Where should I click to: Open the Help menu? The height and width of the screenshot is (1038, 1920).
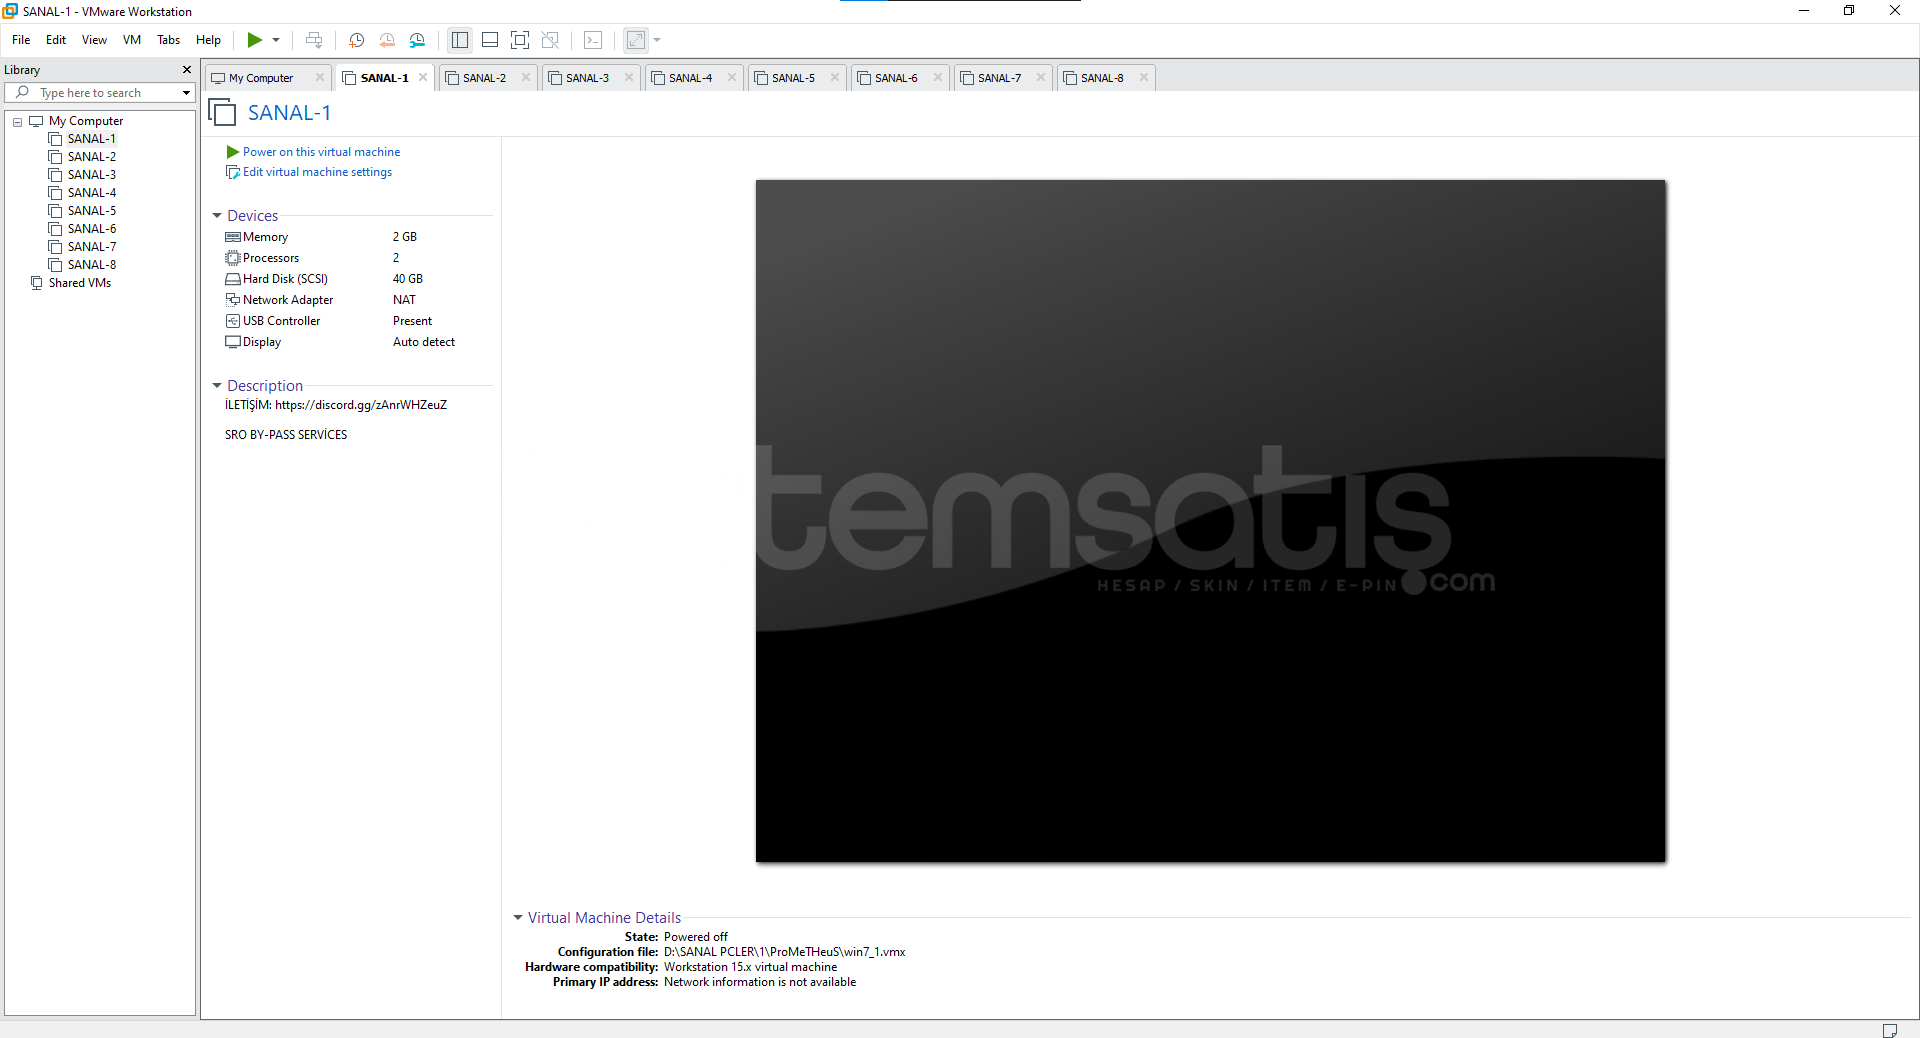coord(208,40)
